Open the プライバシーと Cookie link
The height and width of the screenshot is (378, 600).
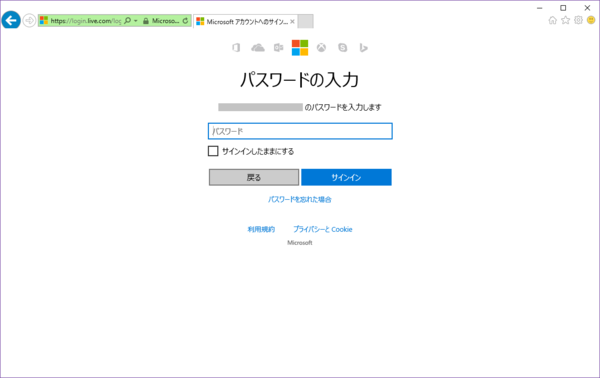[323, 229]
